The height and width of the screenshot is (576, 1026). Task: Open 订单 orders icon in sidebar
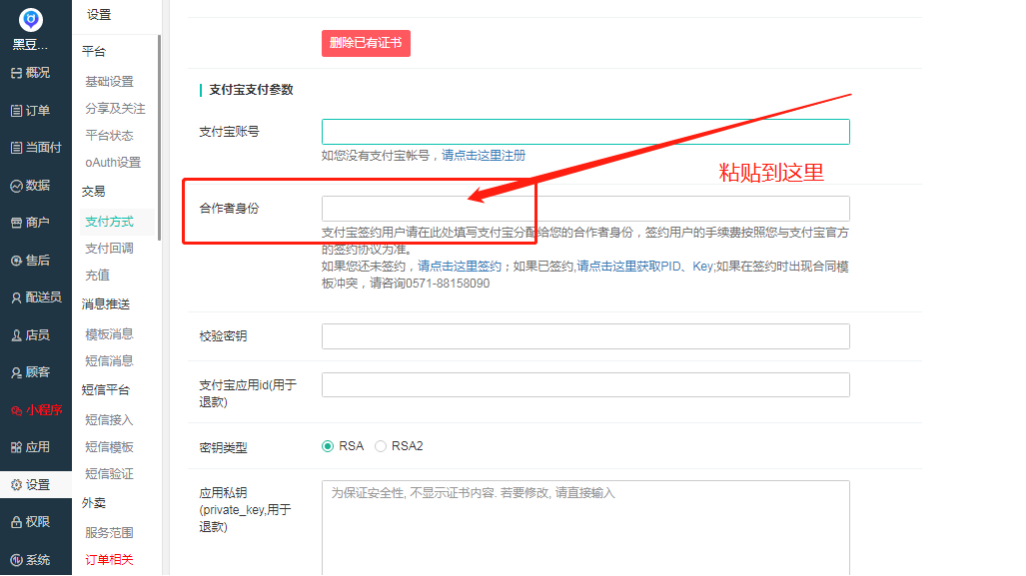coord(16,111)
